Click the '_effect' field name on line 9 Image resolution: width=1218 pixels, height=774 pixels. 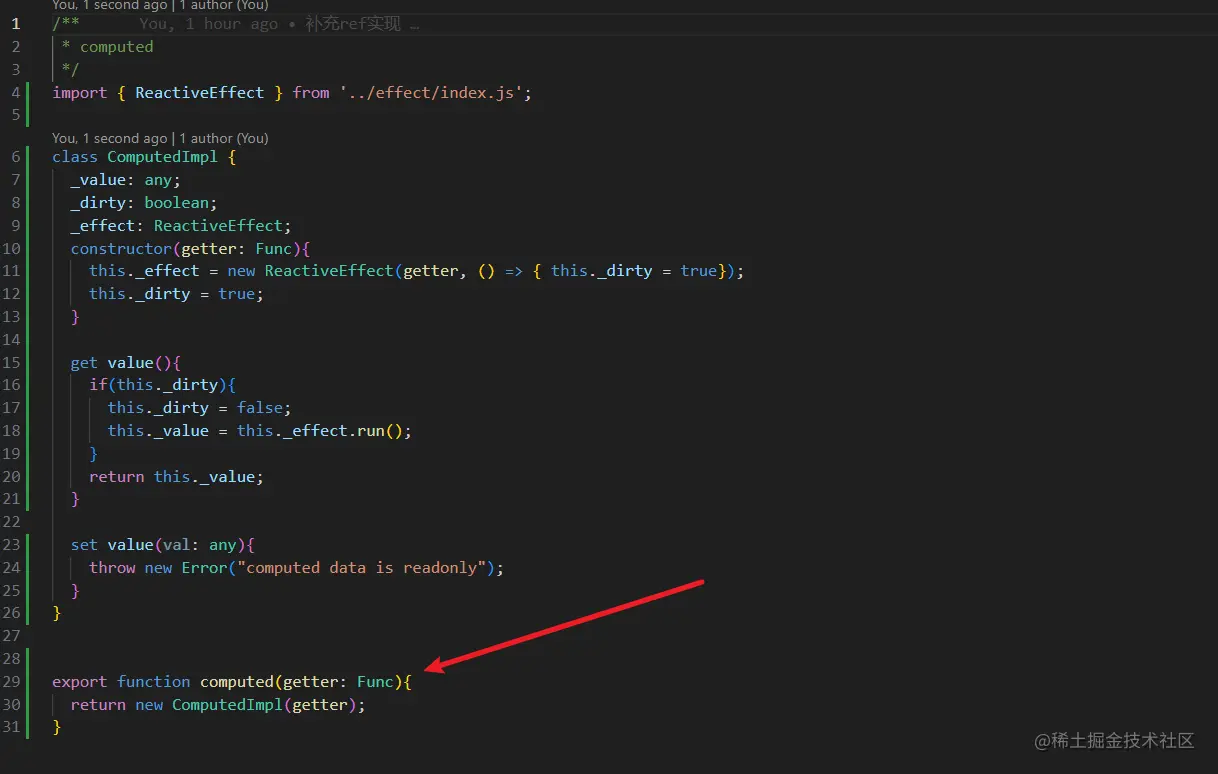tap(102, 226)
